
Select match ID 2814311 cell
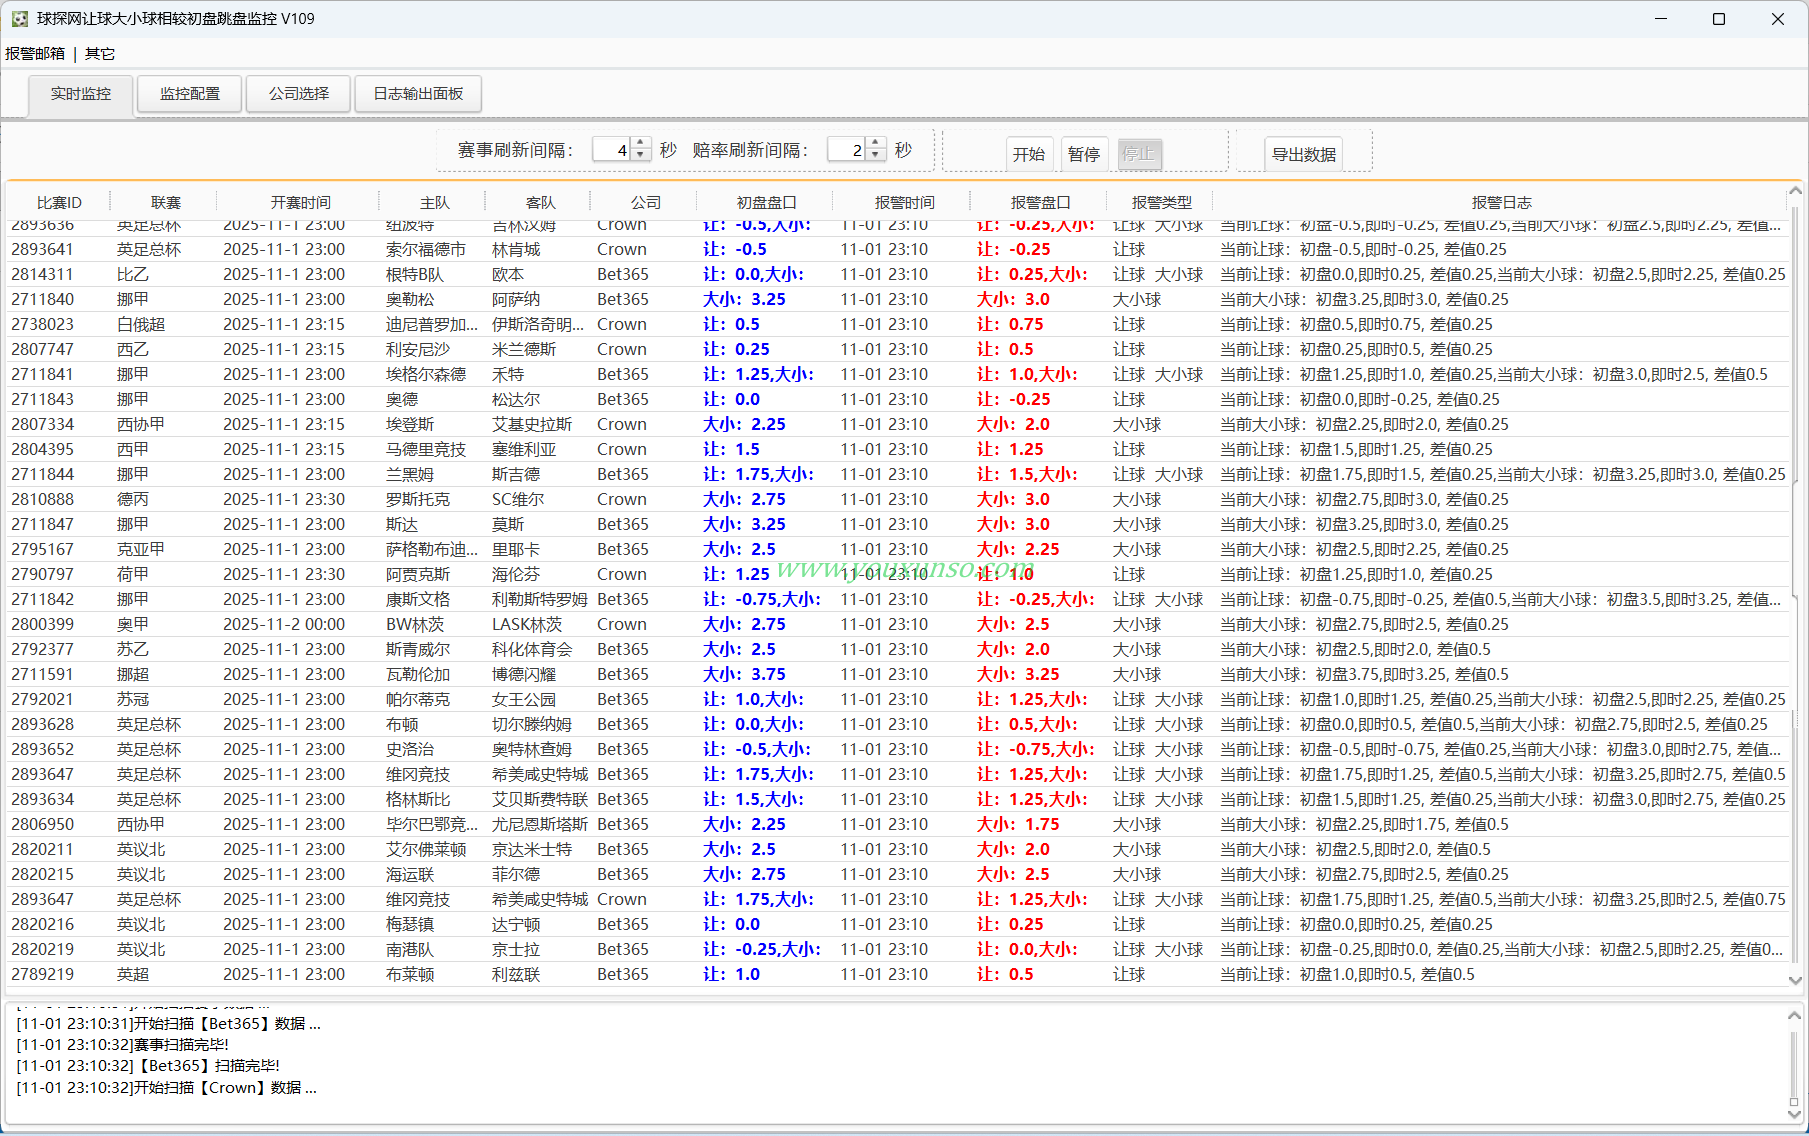coord(42,275)
